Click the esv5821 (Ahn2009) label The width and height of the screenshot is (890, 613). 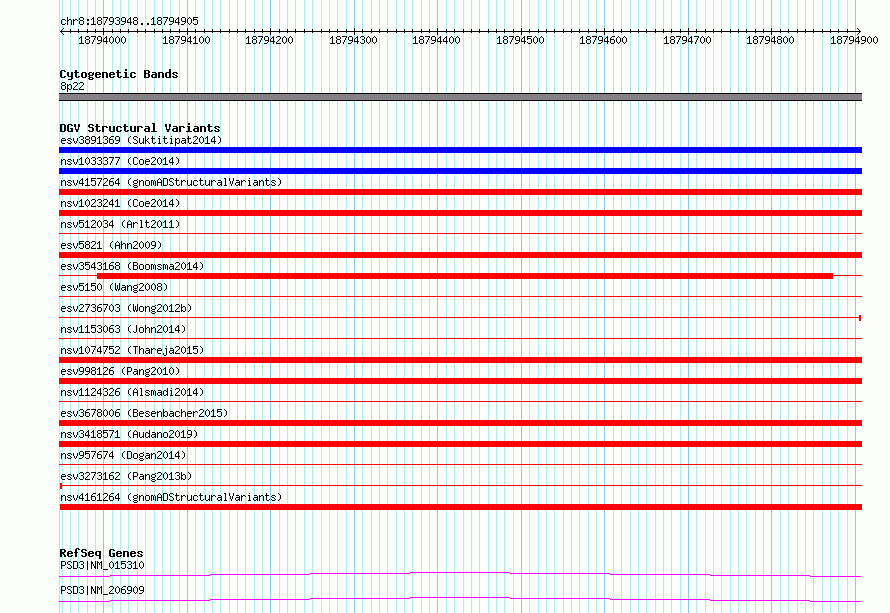(x=111, y=245)
